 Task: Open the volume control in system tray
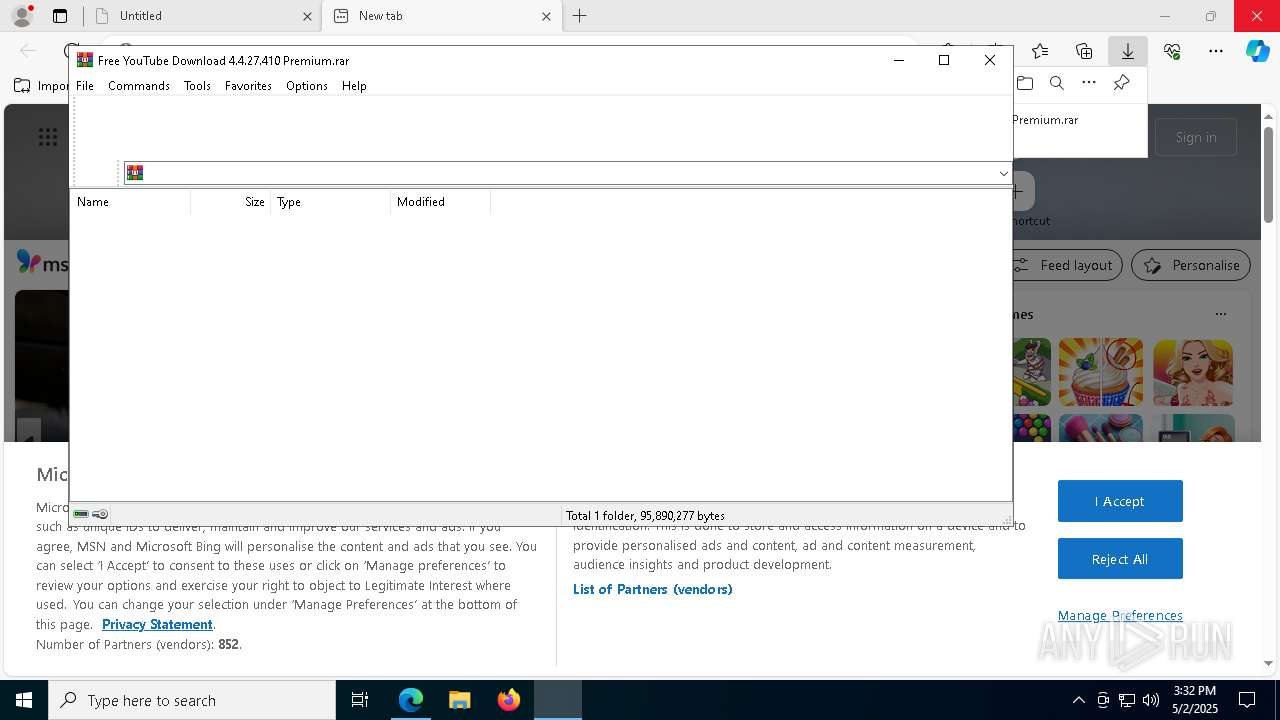[x=1151, y=700]
